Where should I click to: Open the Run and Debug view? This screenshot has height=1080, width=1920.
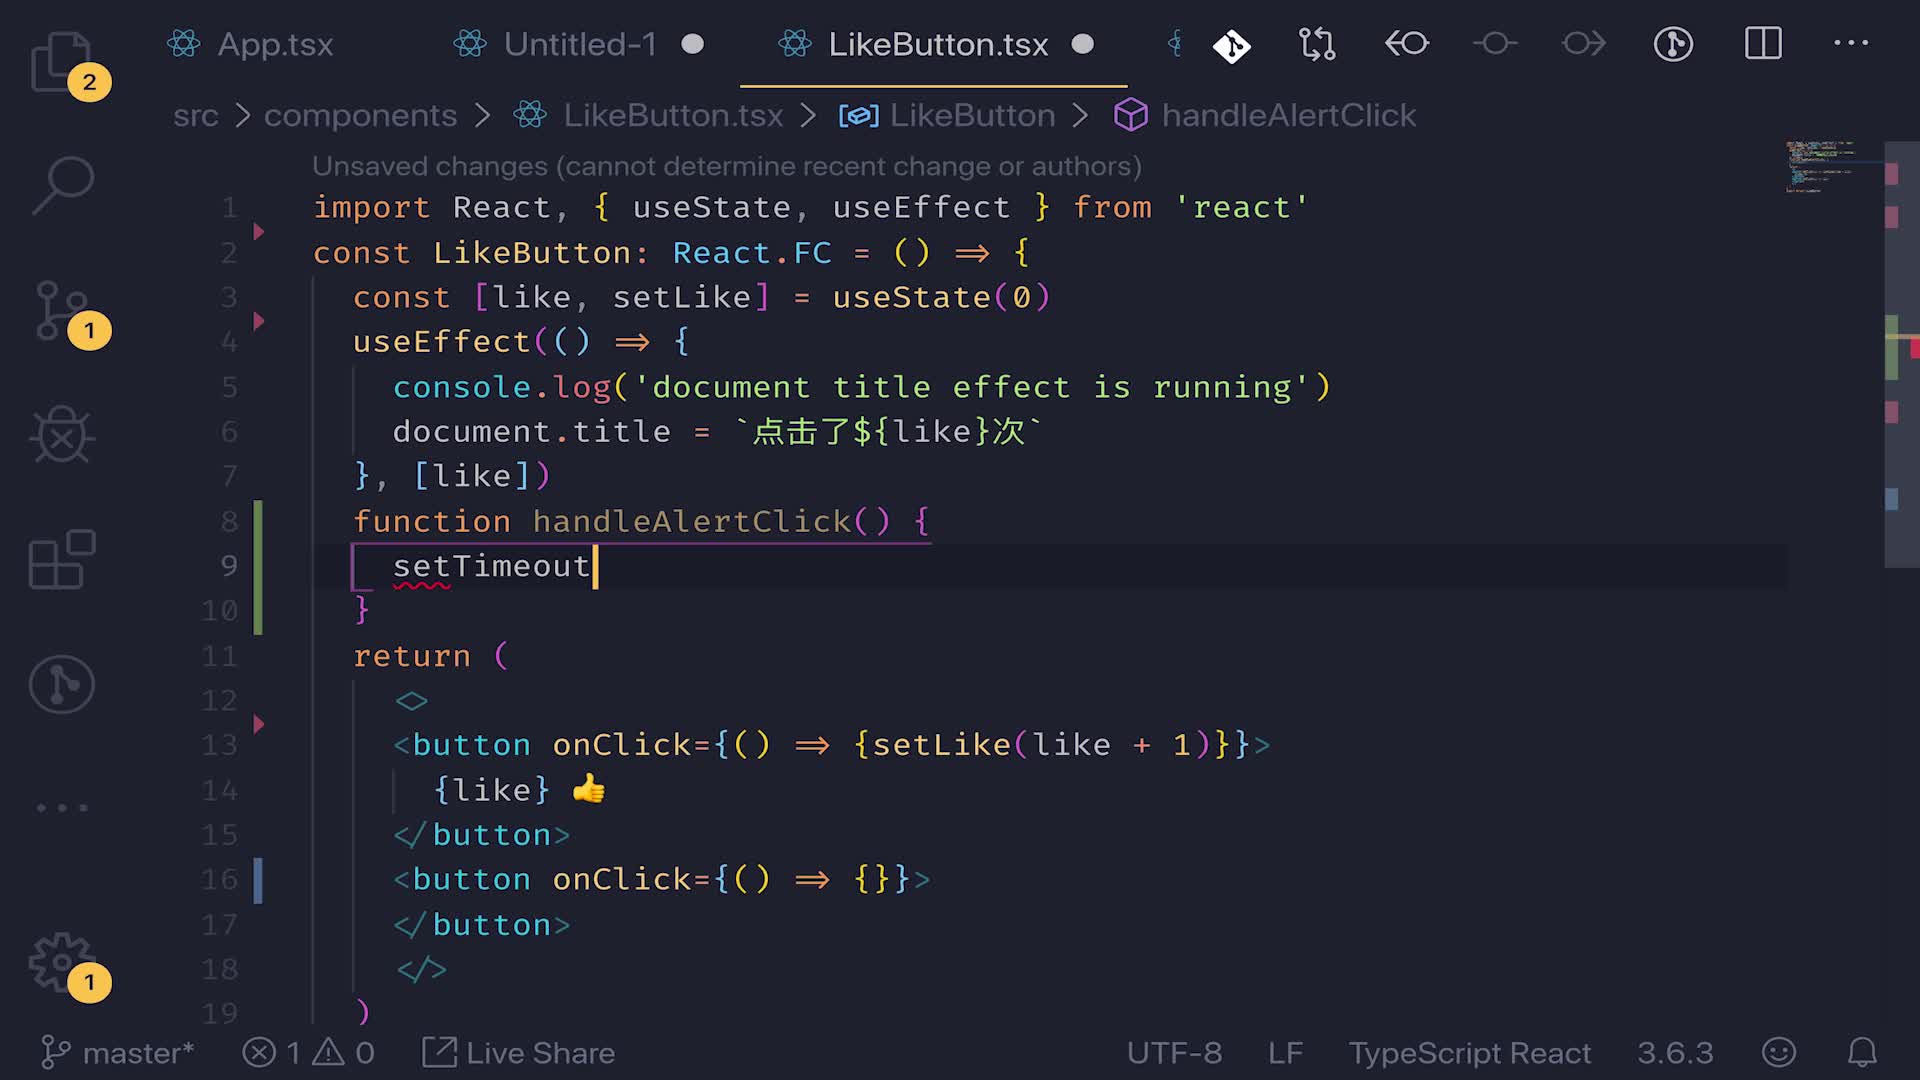click(62, 435)
